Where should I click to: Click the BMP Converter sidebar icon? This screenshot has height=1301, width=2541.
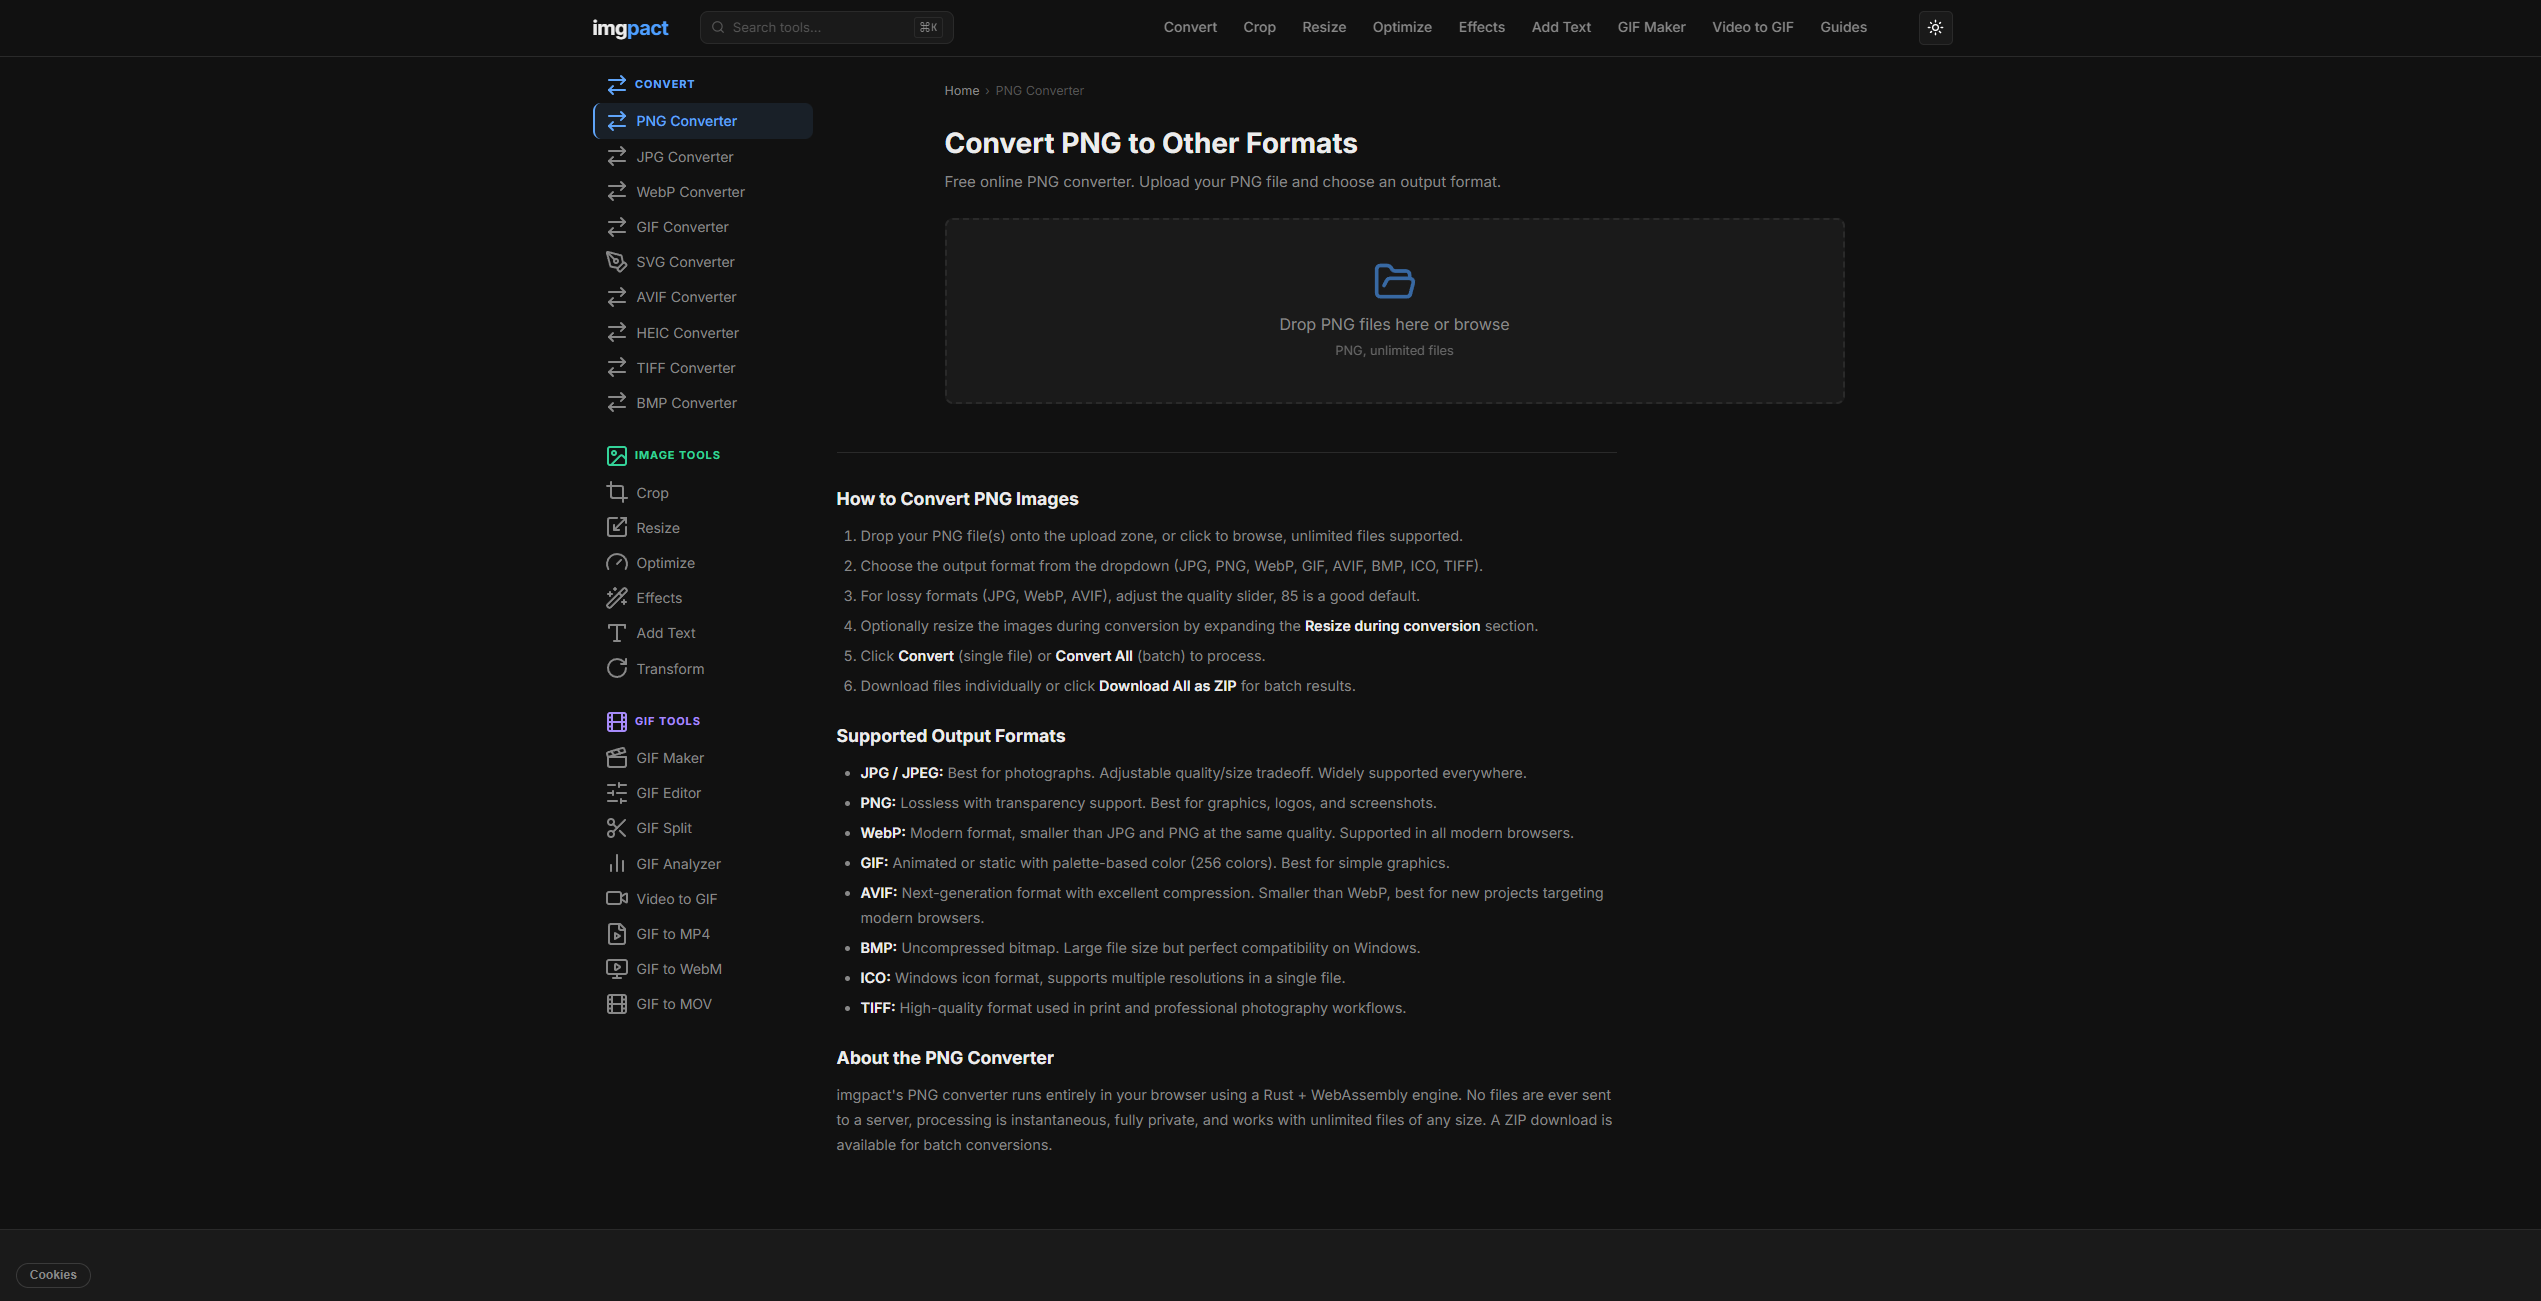click(617, 403)
